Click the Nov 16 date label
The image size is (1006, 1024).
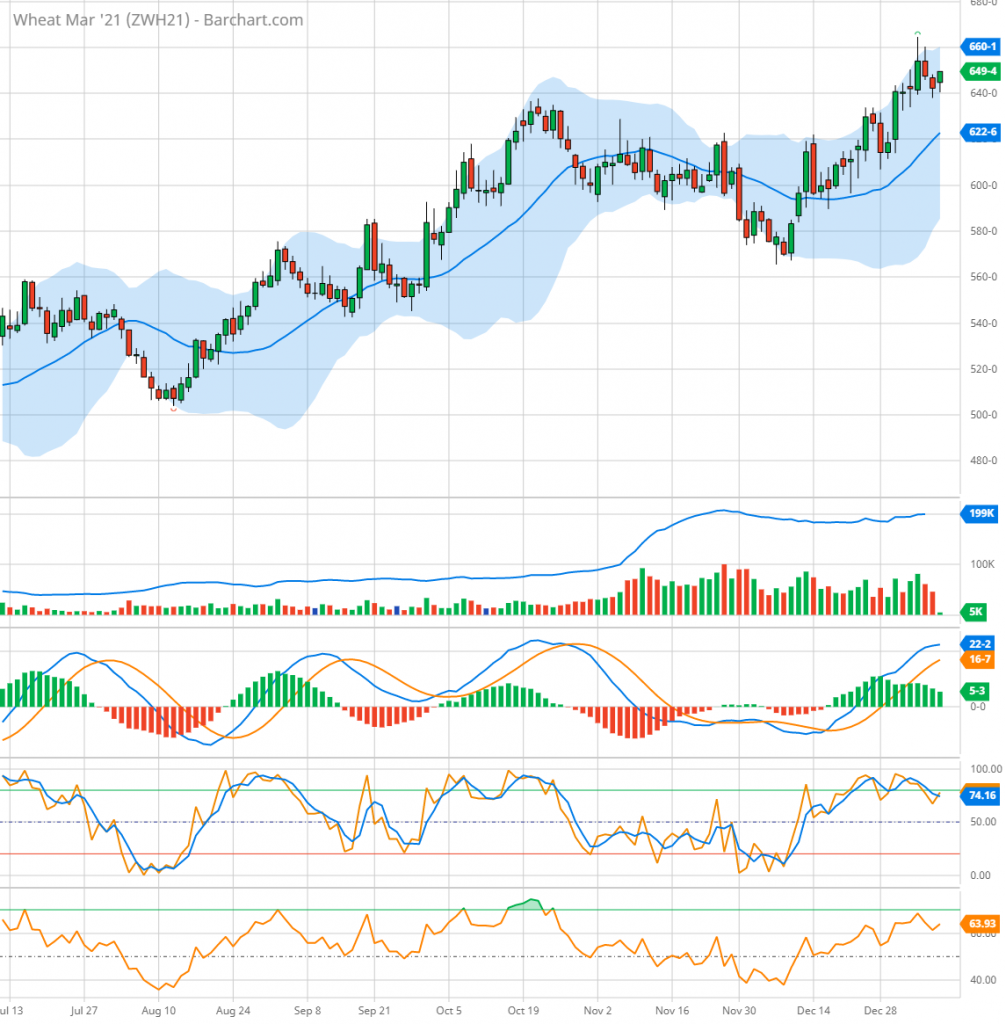[672, 1010]
